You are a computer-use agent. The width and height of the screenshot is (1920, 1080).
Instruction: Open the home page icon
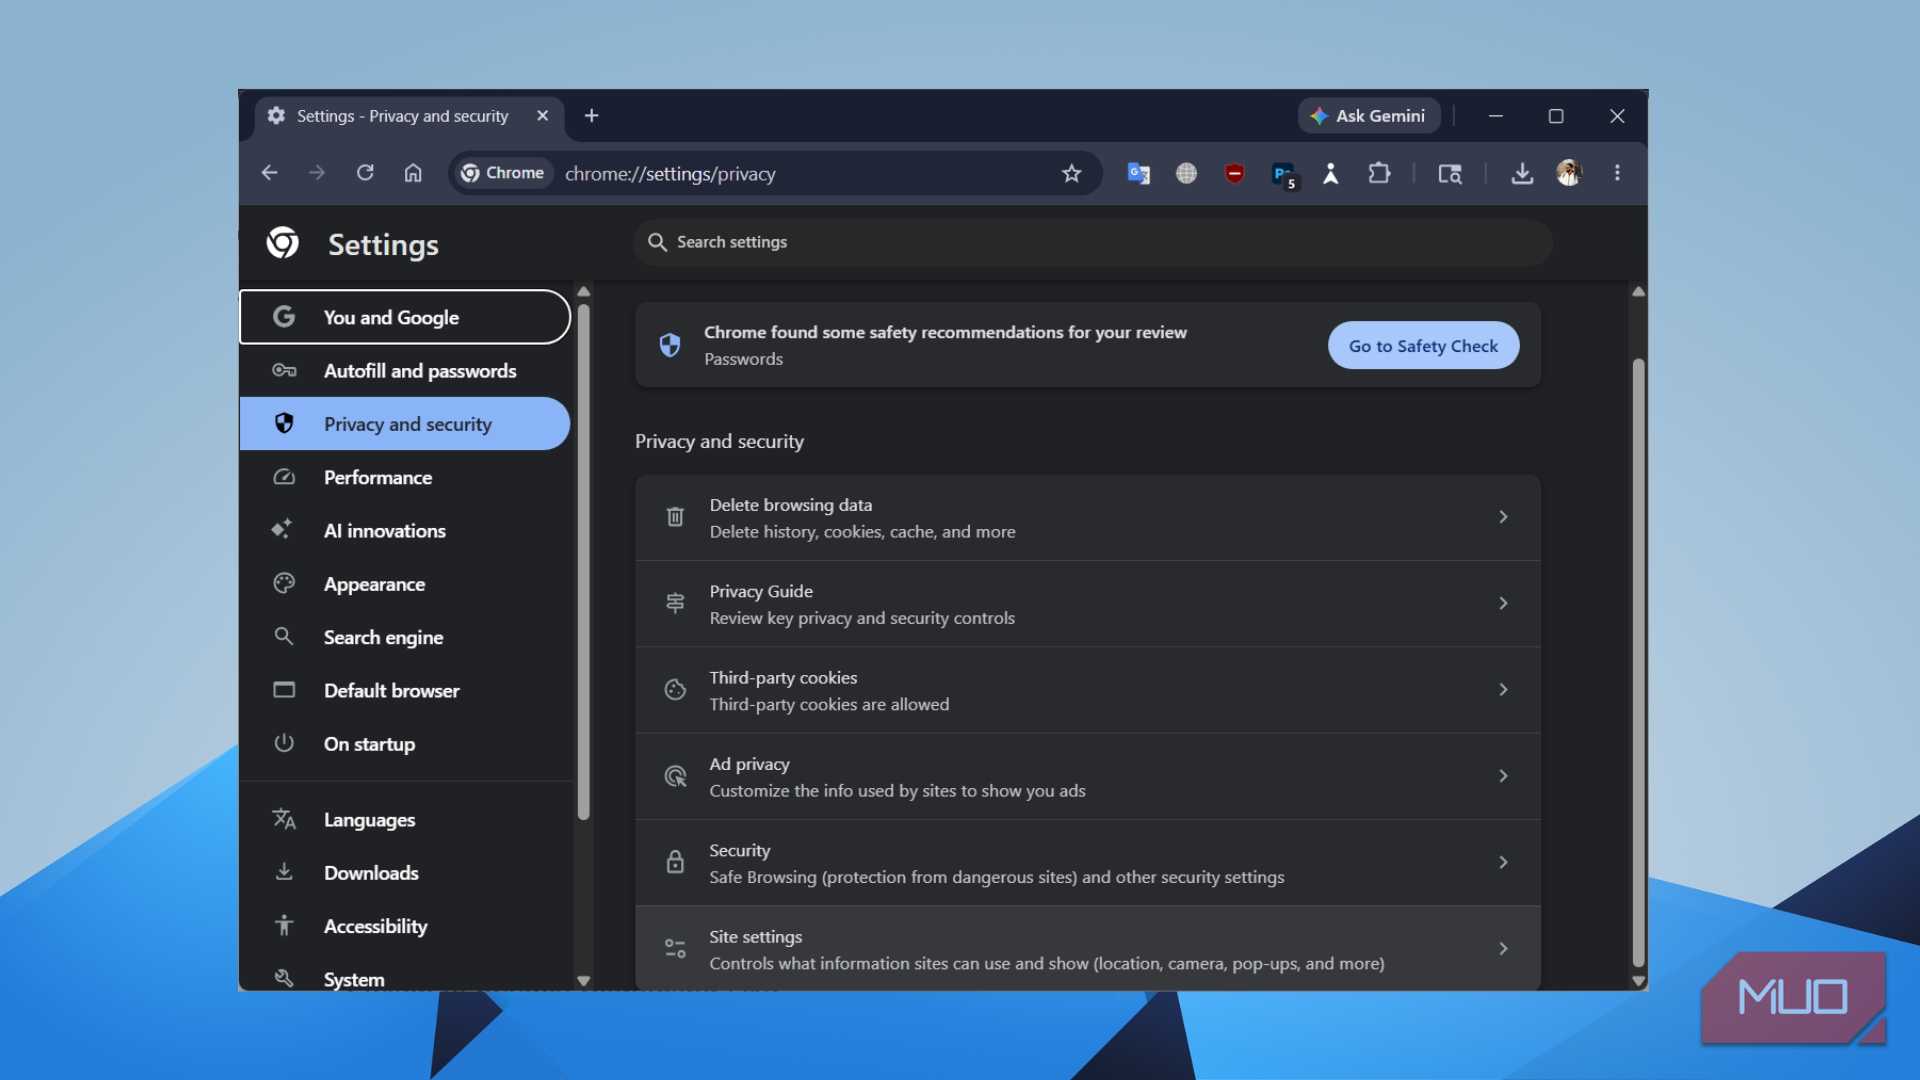413,173
